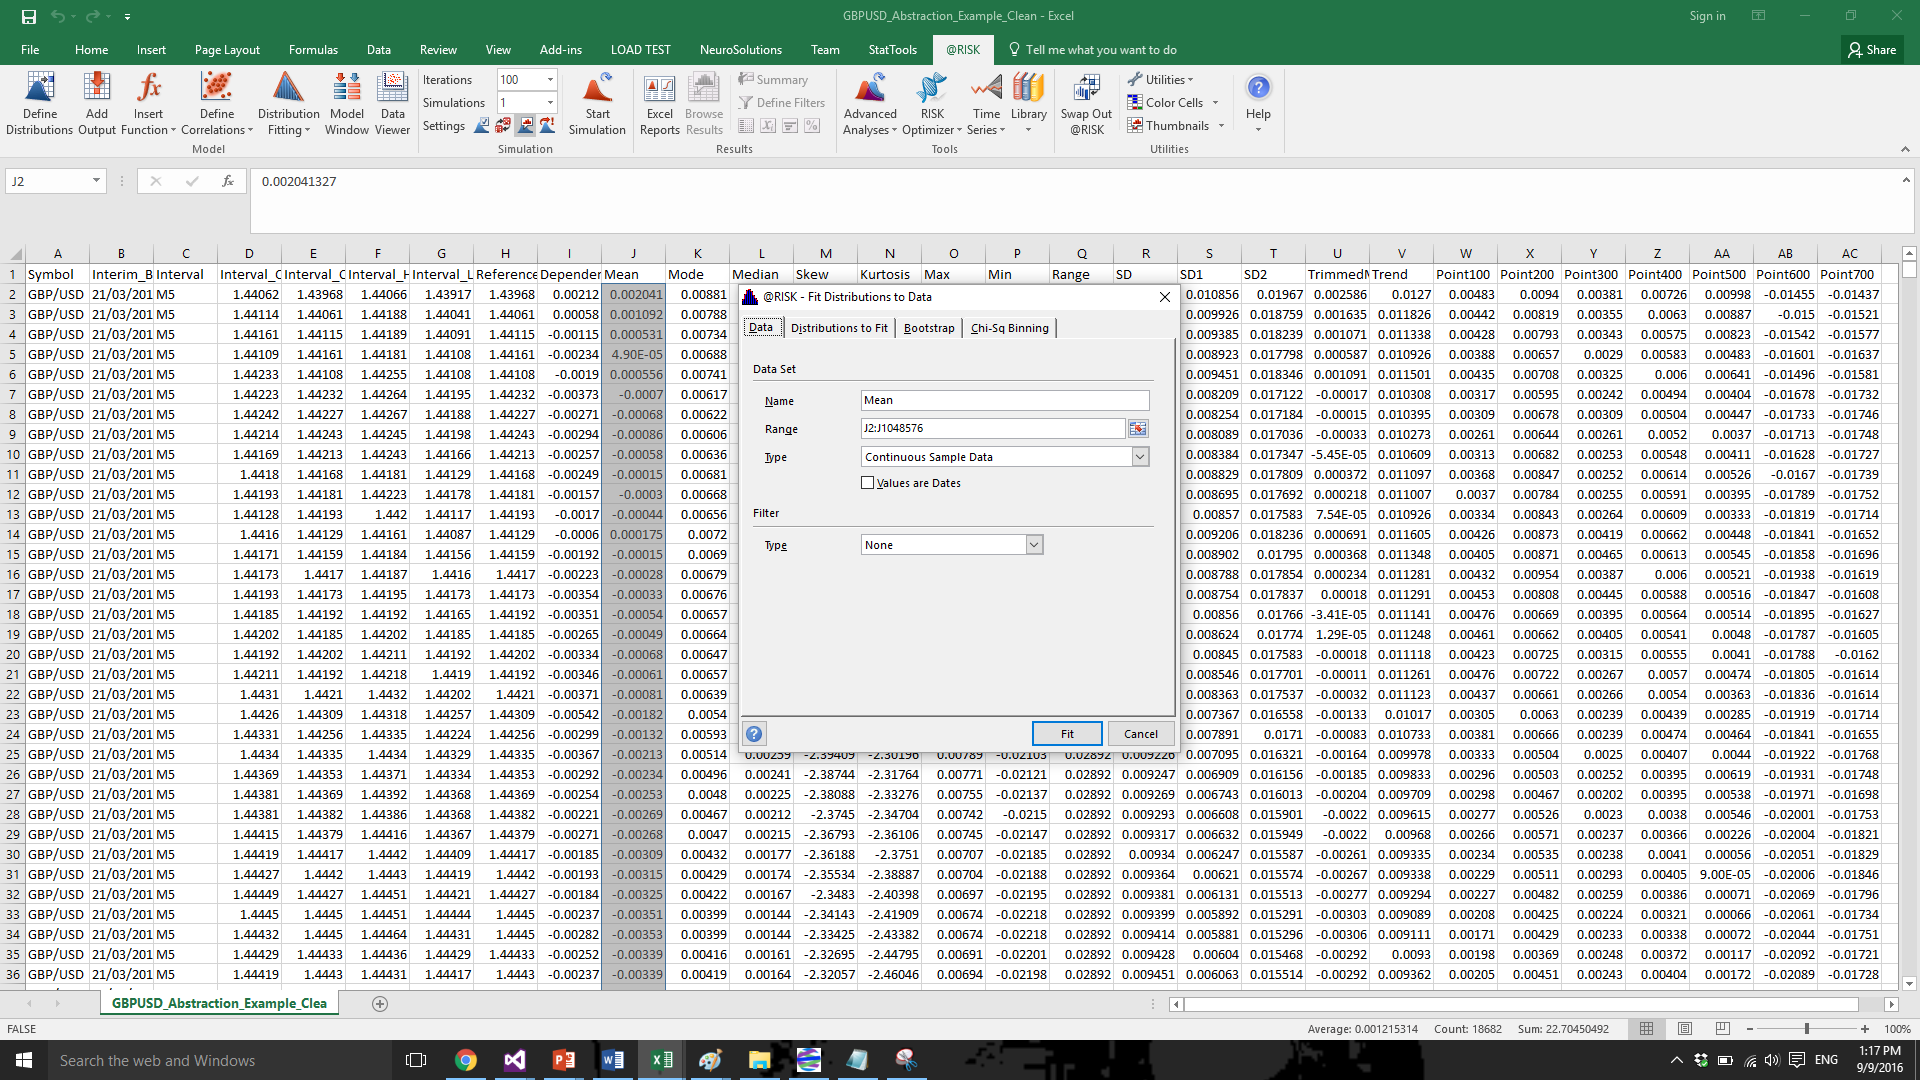Open PowerPoint from the taskbar
1920x1080 pixels.
(x=563, y=1060)
